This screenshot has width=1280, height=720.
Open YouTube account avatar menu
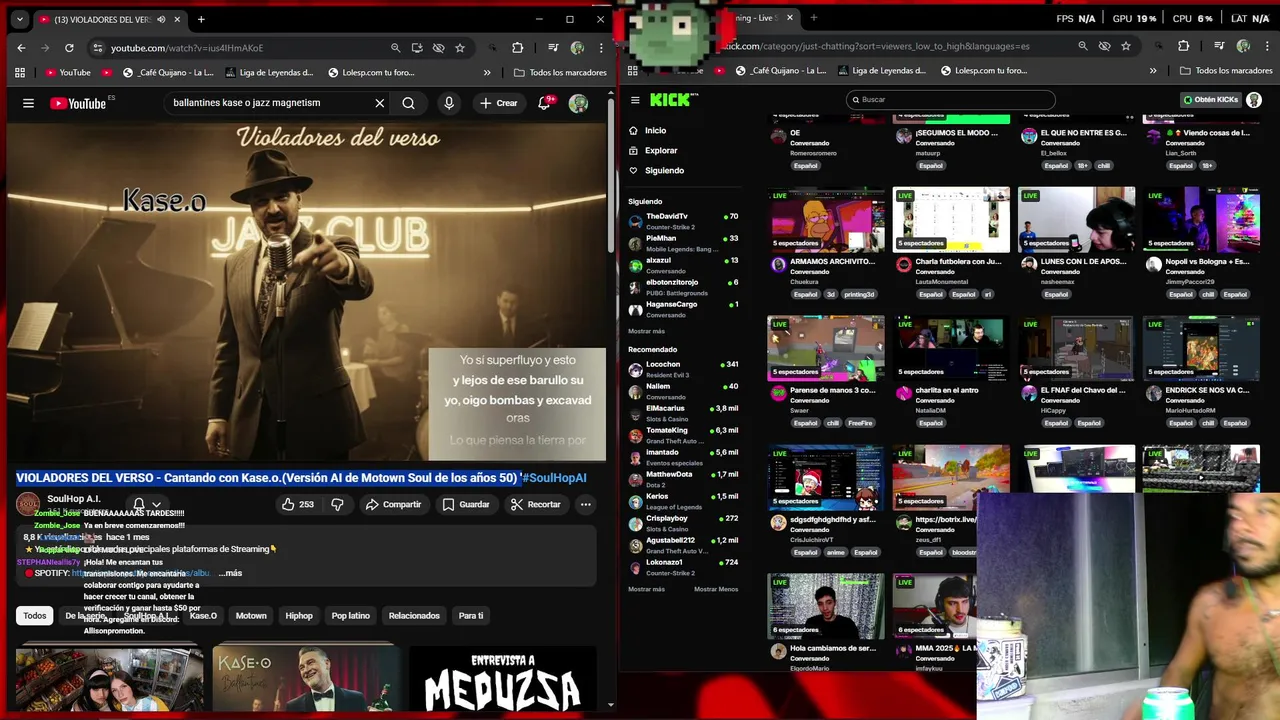coord(578,103)
